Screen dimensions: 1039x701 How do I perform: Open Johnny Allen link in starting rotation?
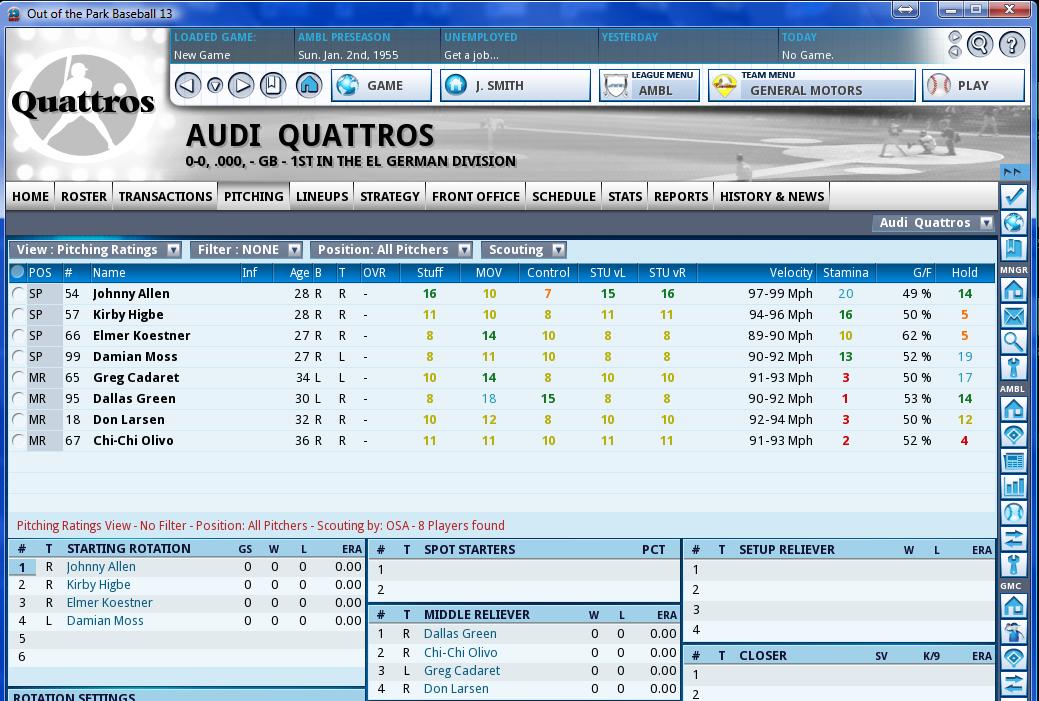101,566
